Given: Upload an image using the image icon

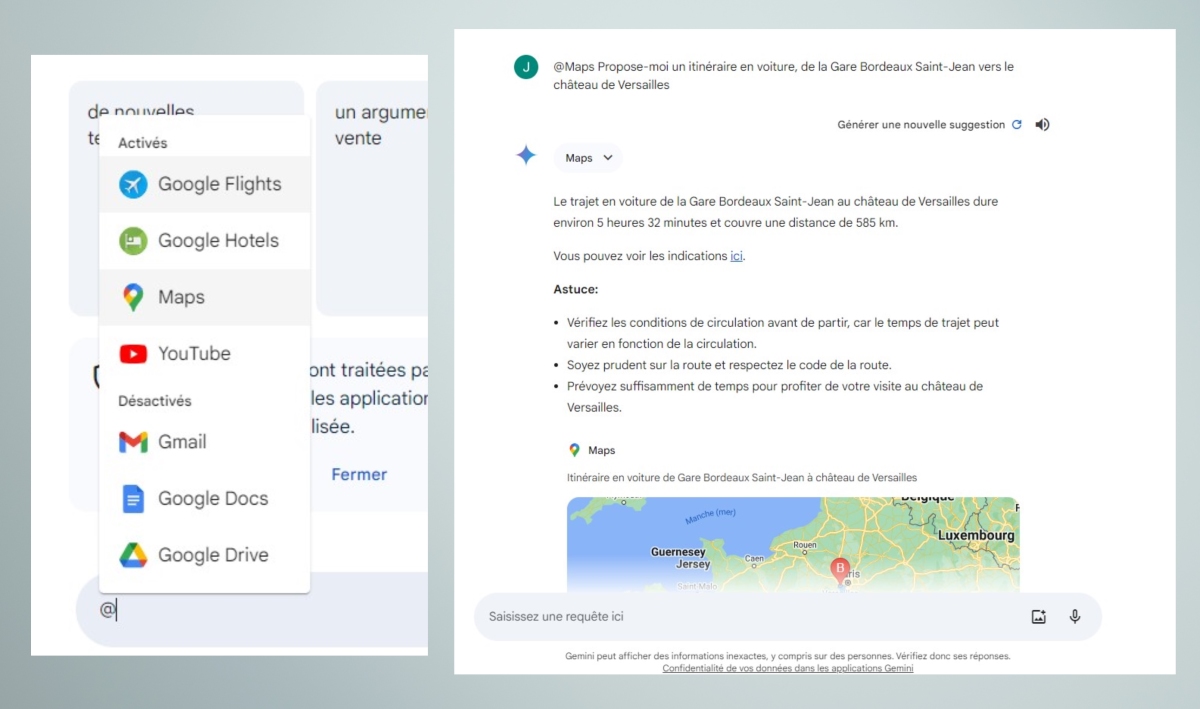Looking at the screenshot, I should pos(1038,617).
